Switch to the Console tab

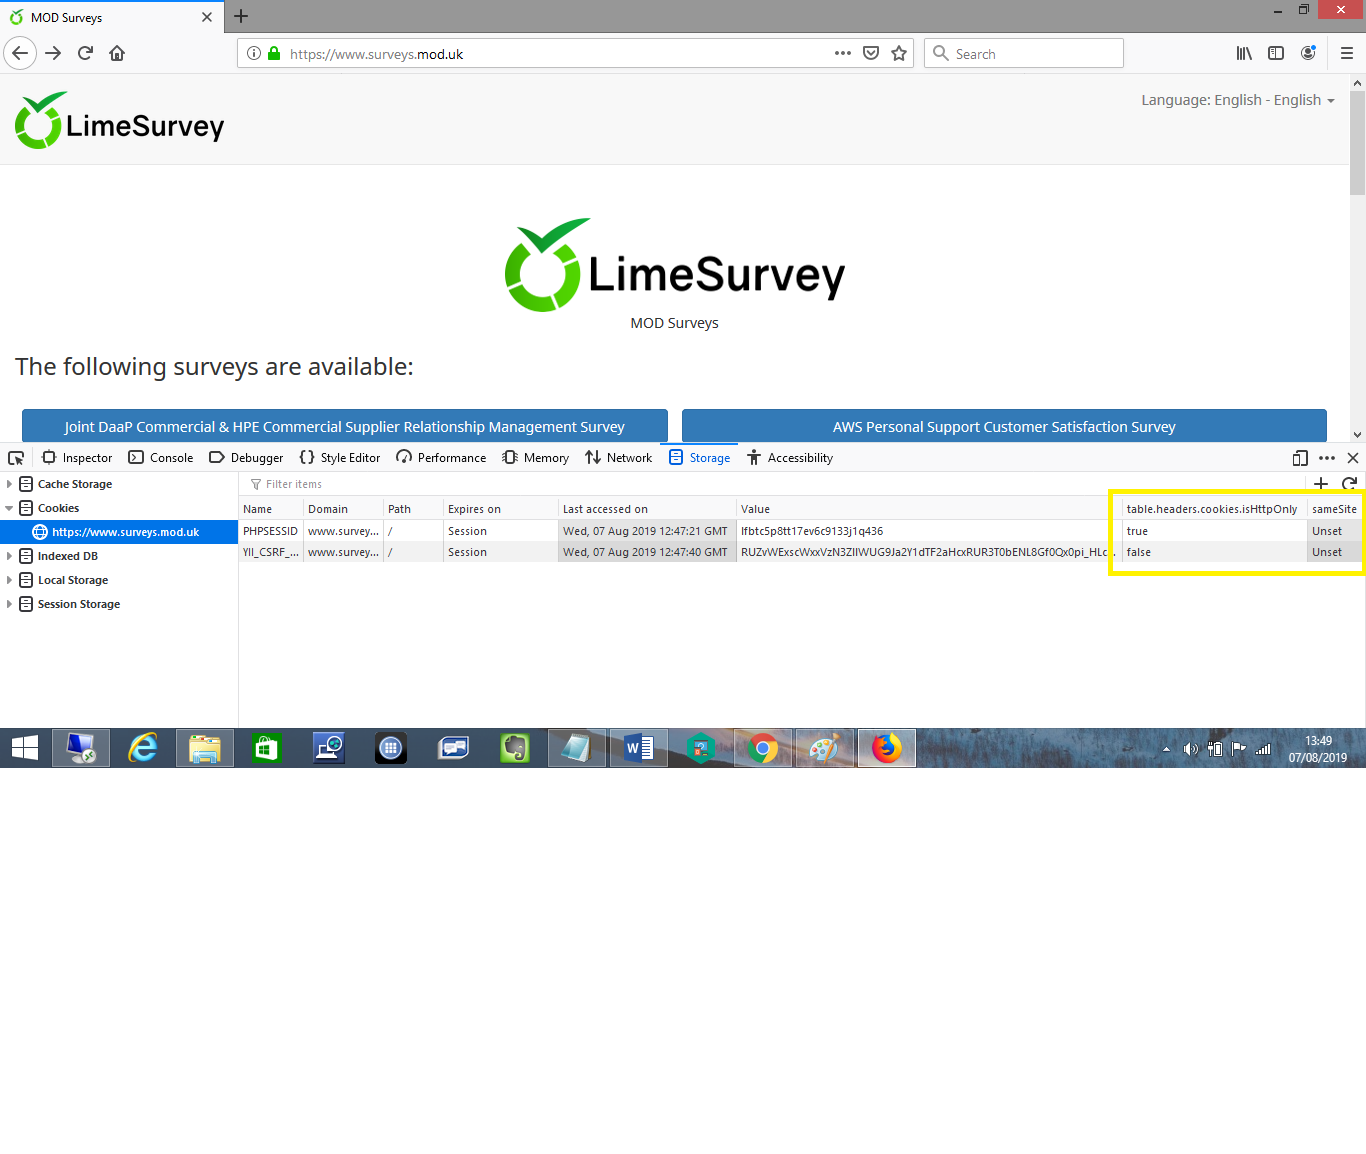pyautogui.click(x=161, y=458)
